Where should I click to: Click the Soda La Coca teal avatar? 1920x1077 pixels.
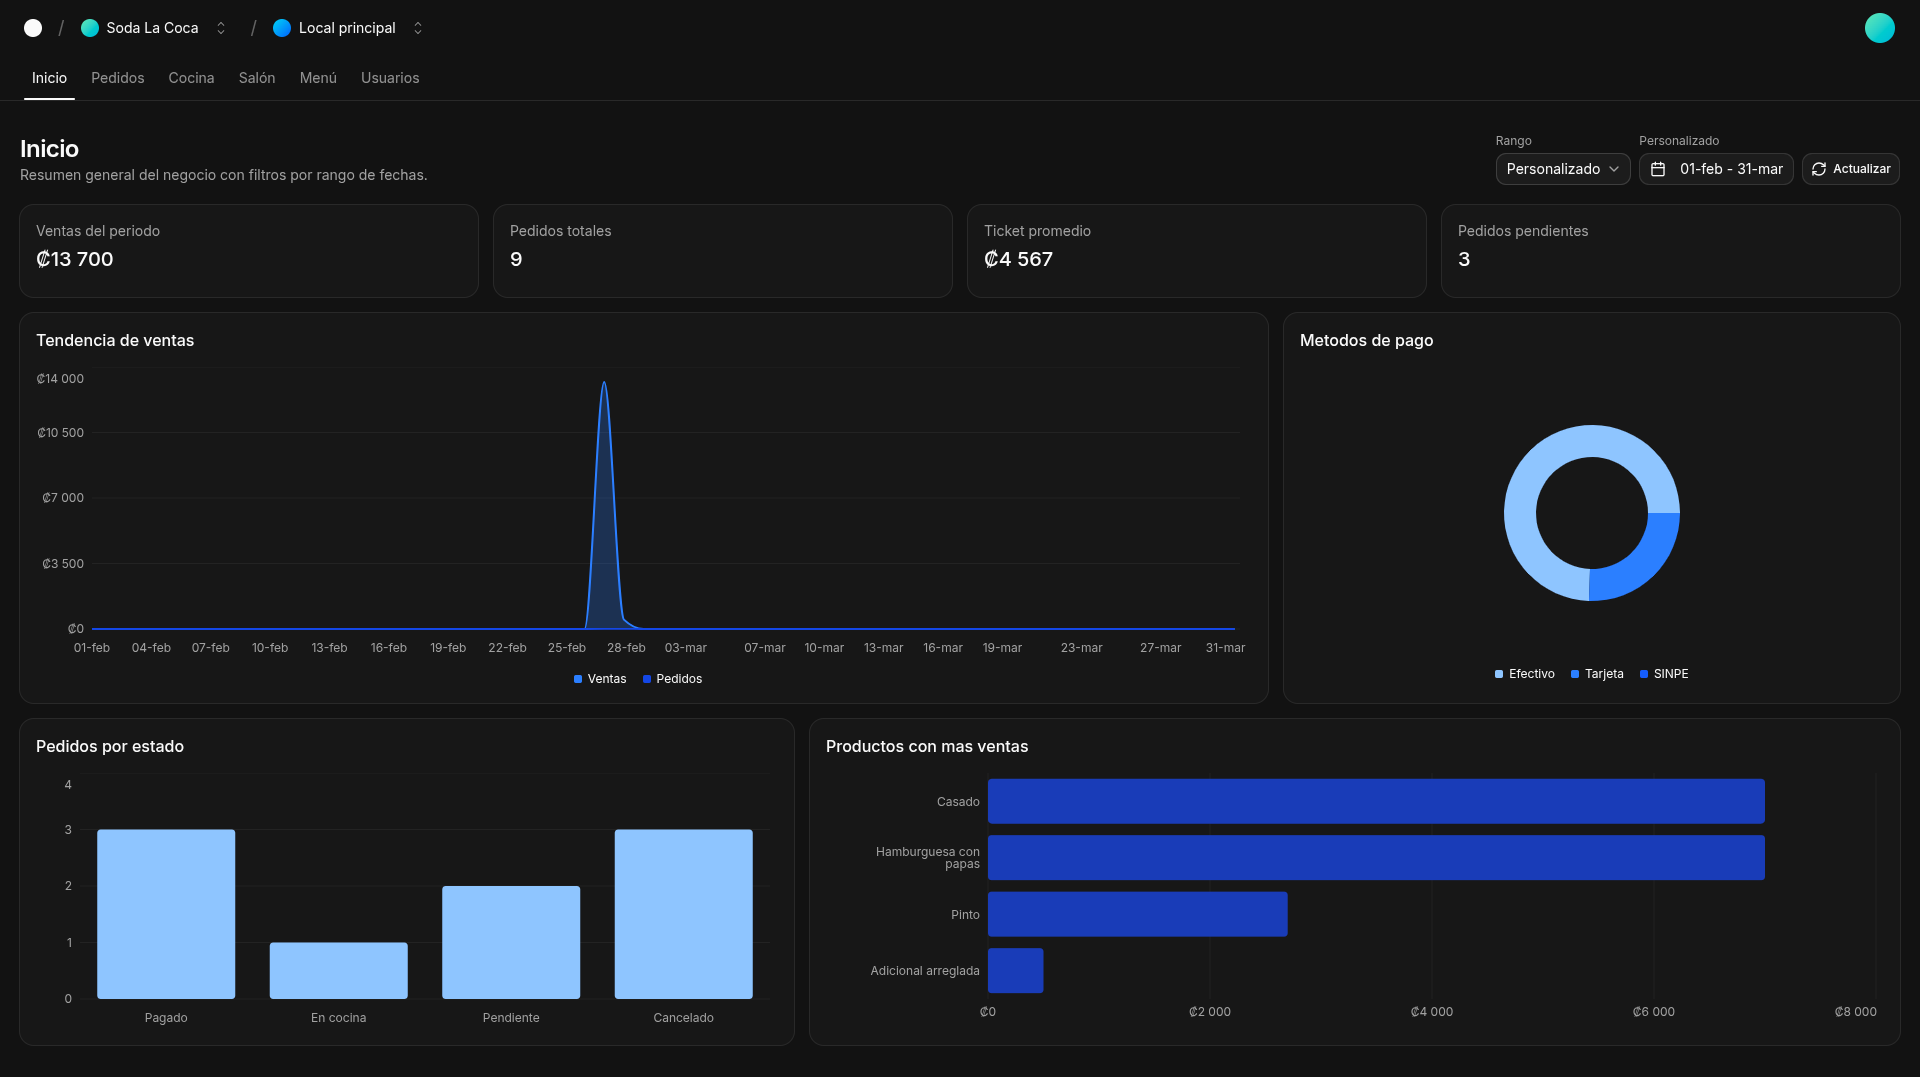click(x=90, y=28)
